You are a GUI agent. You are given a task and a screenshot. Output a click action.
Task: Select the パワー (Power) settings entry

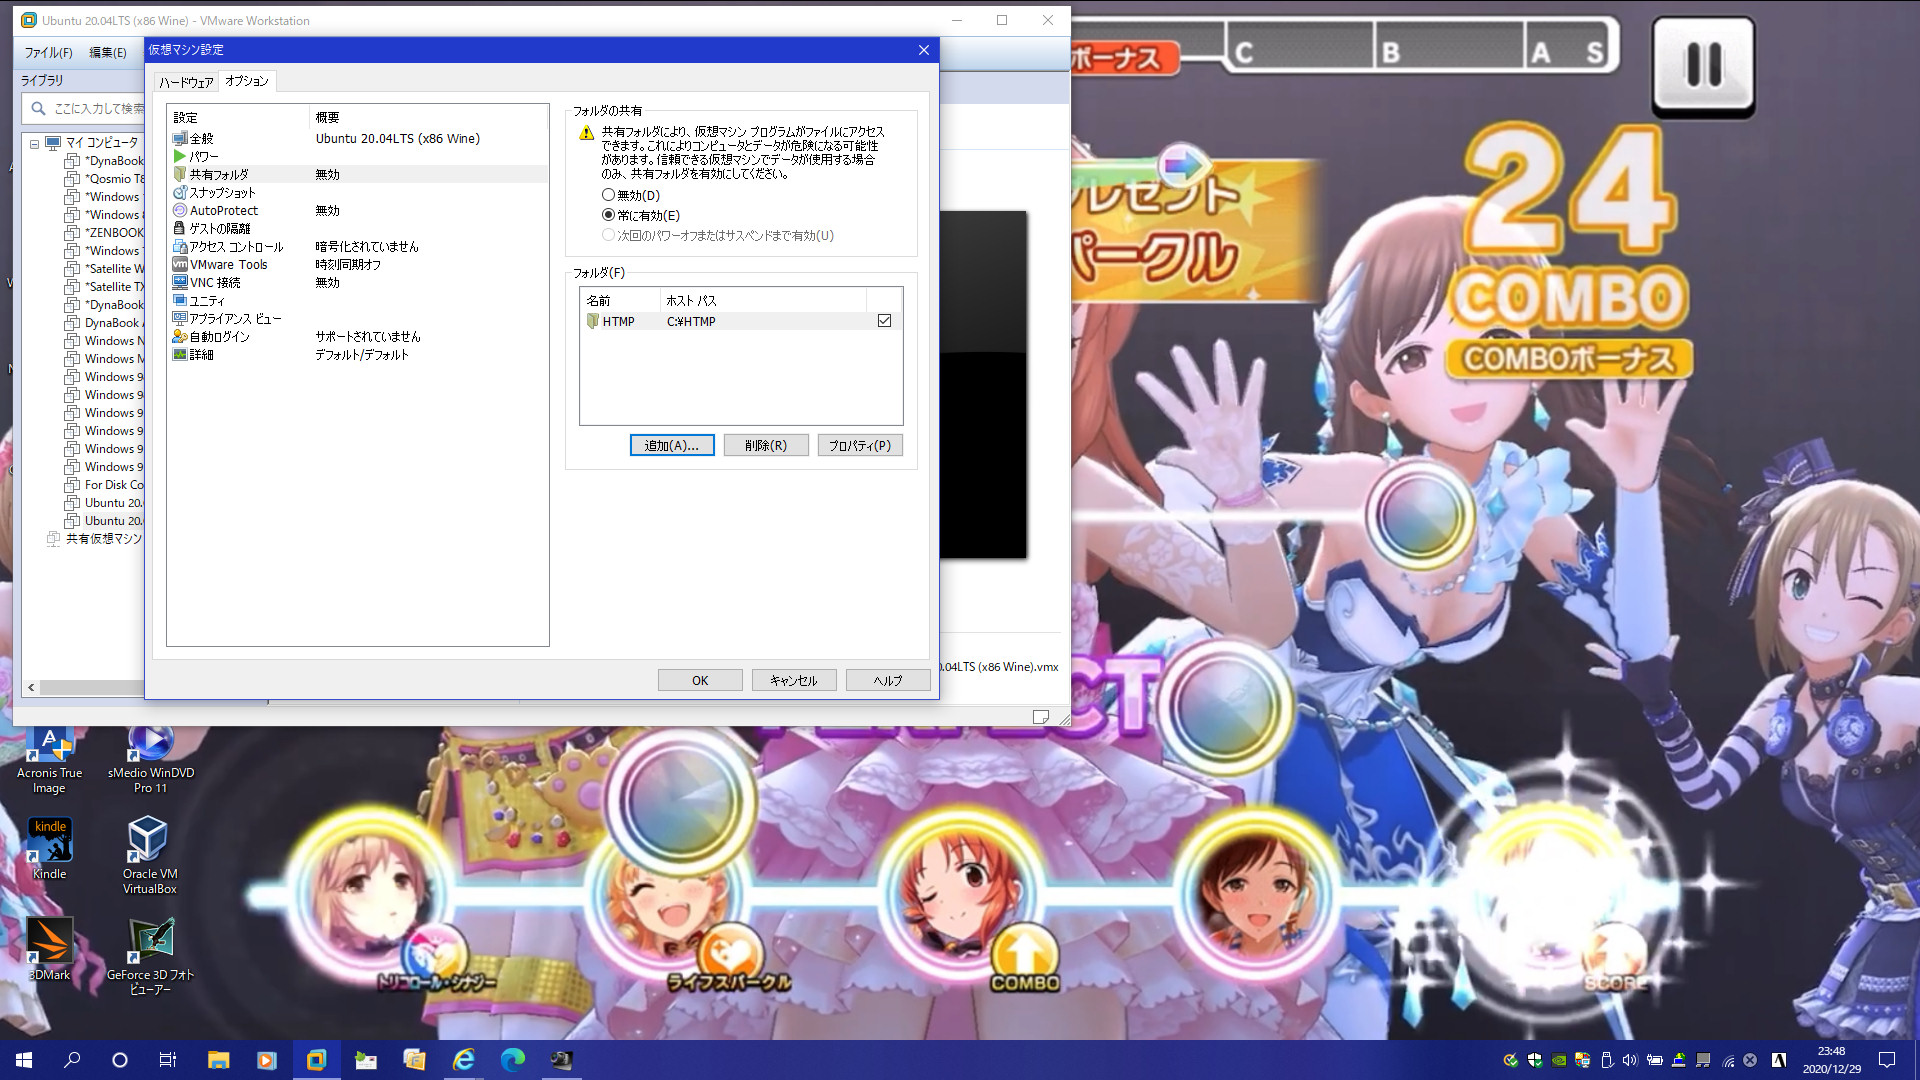tap(357, 156)
